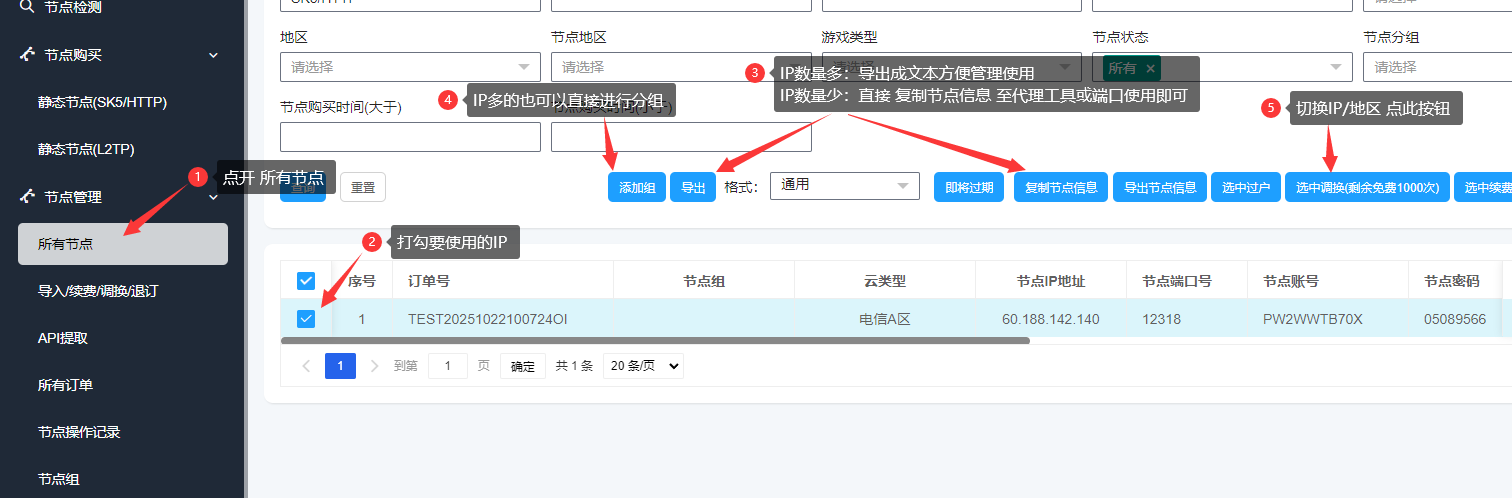Screen dimensions: 1512x498
Task: Click the 节点检测 search icon in sidebar
Action: point(26,7)
